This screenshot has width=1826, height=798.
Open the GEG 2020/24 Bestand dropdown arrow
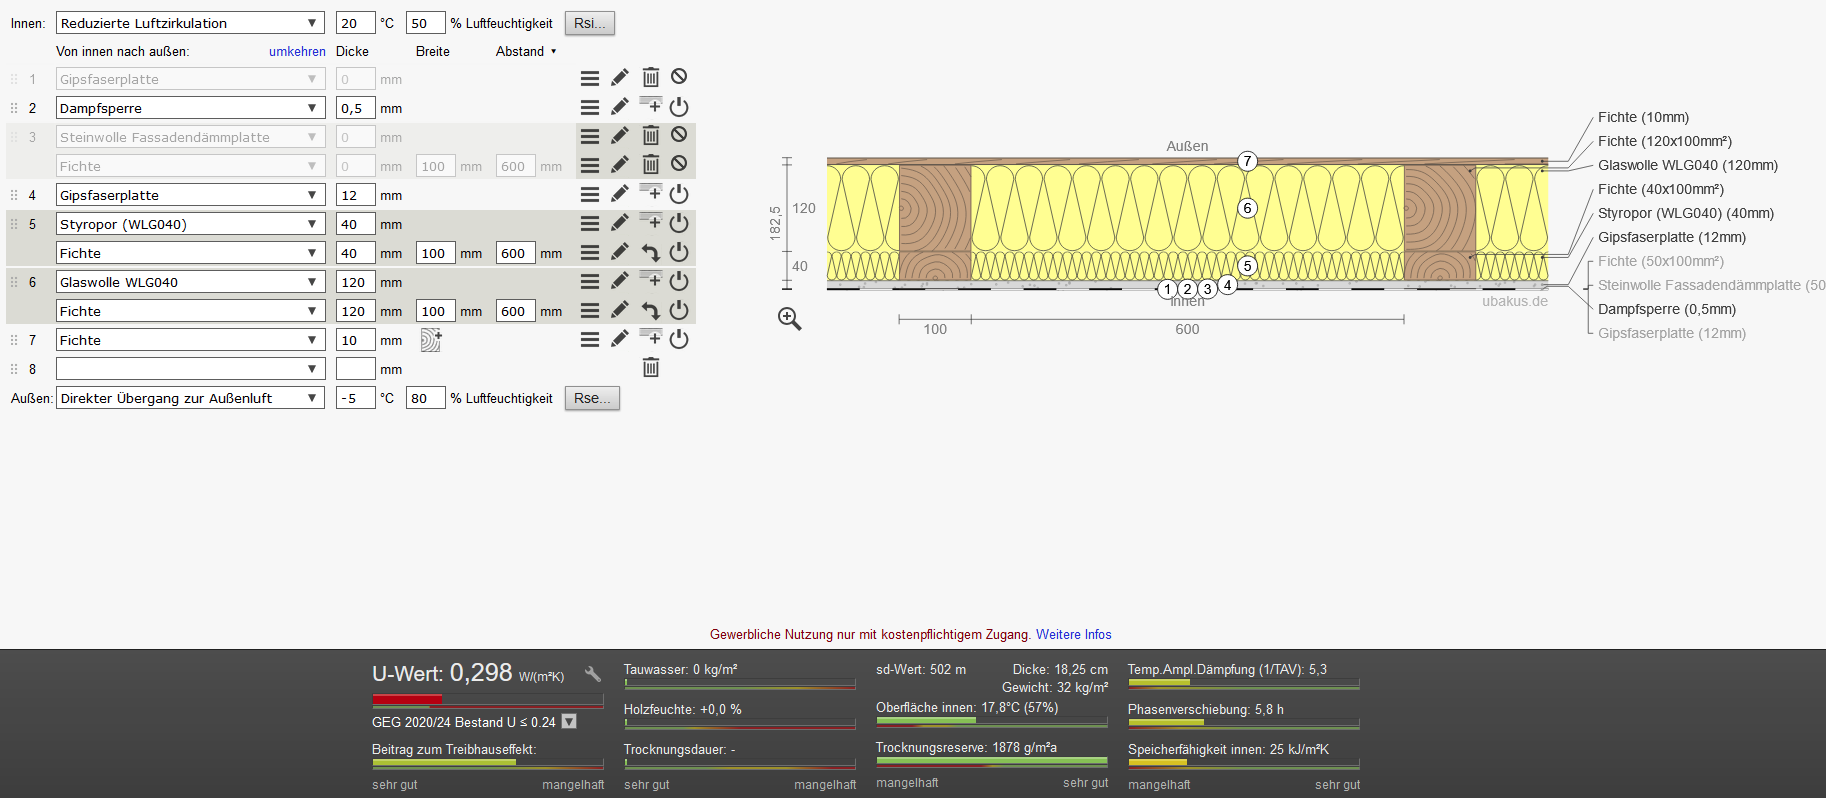tap(569, 722)
